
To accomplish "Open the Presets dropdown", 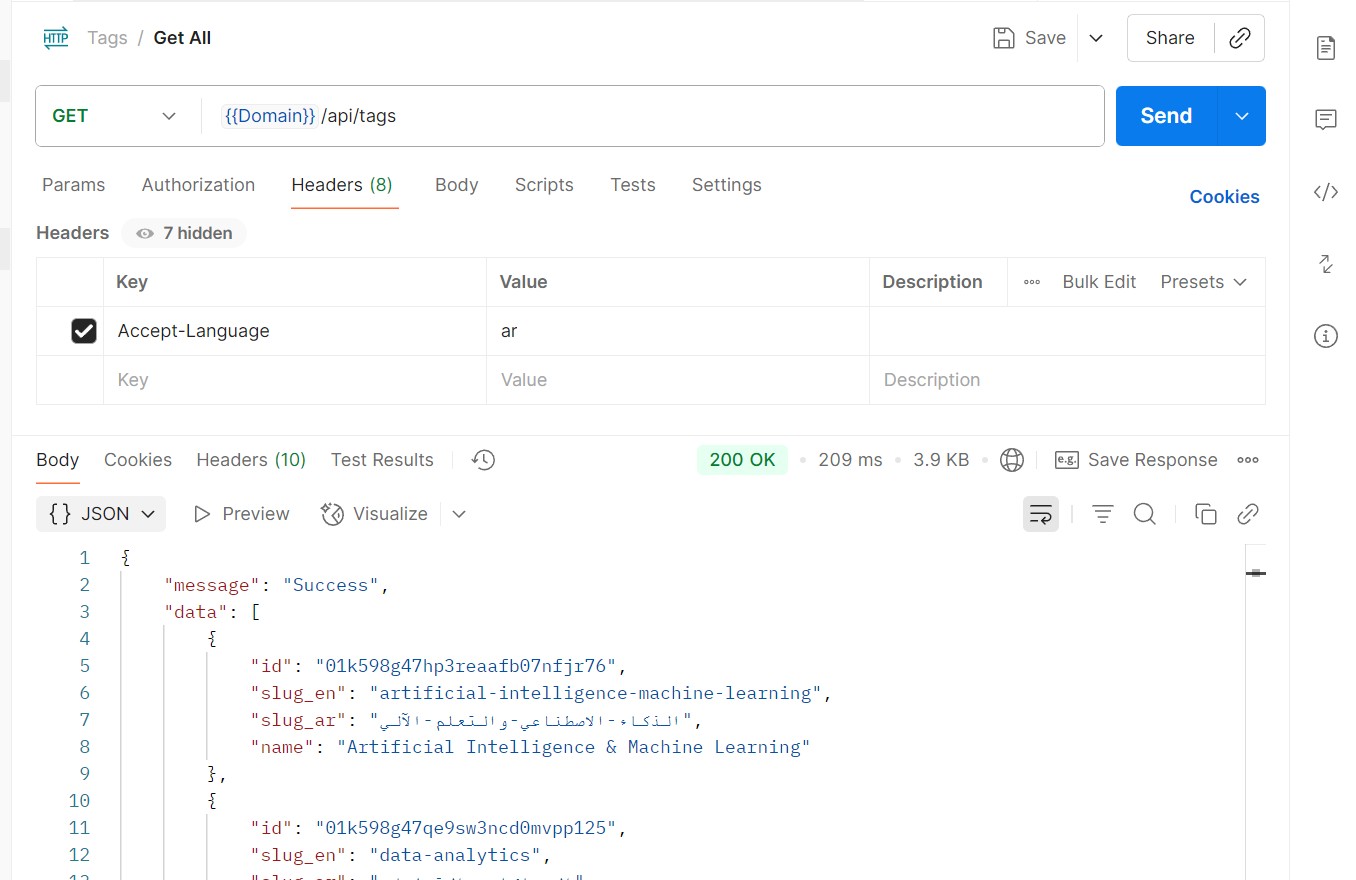I will (x=1203, y=282).
